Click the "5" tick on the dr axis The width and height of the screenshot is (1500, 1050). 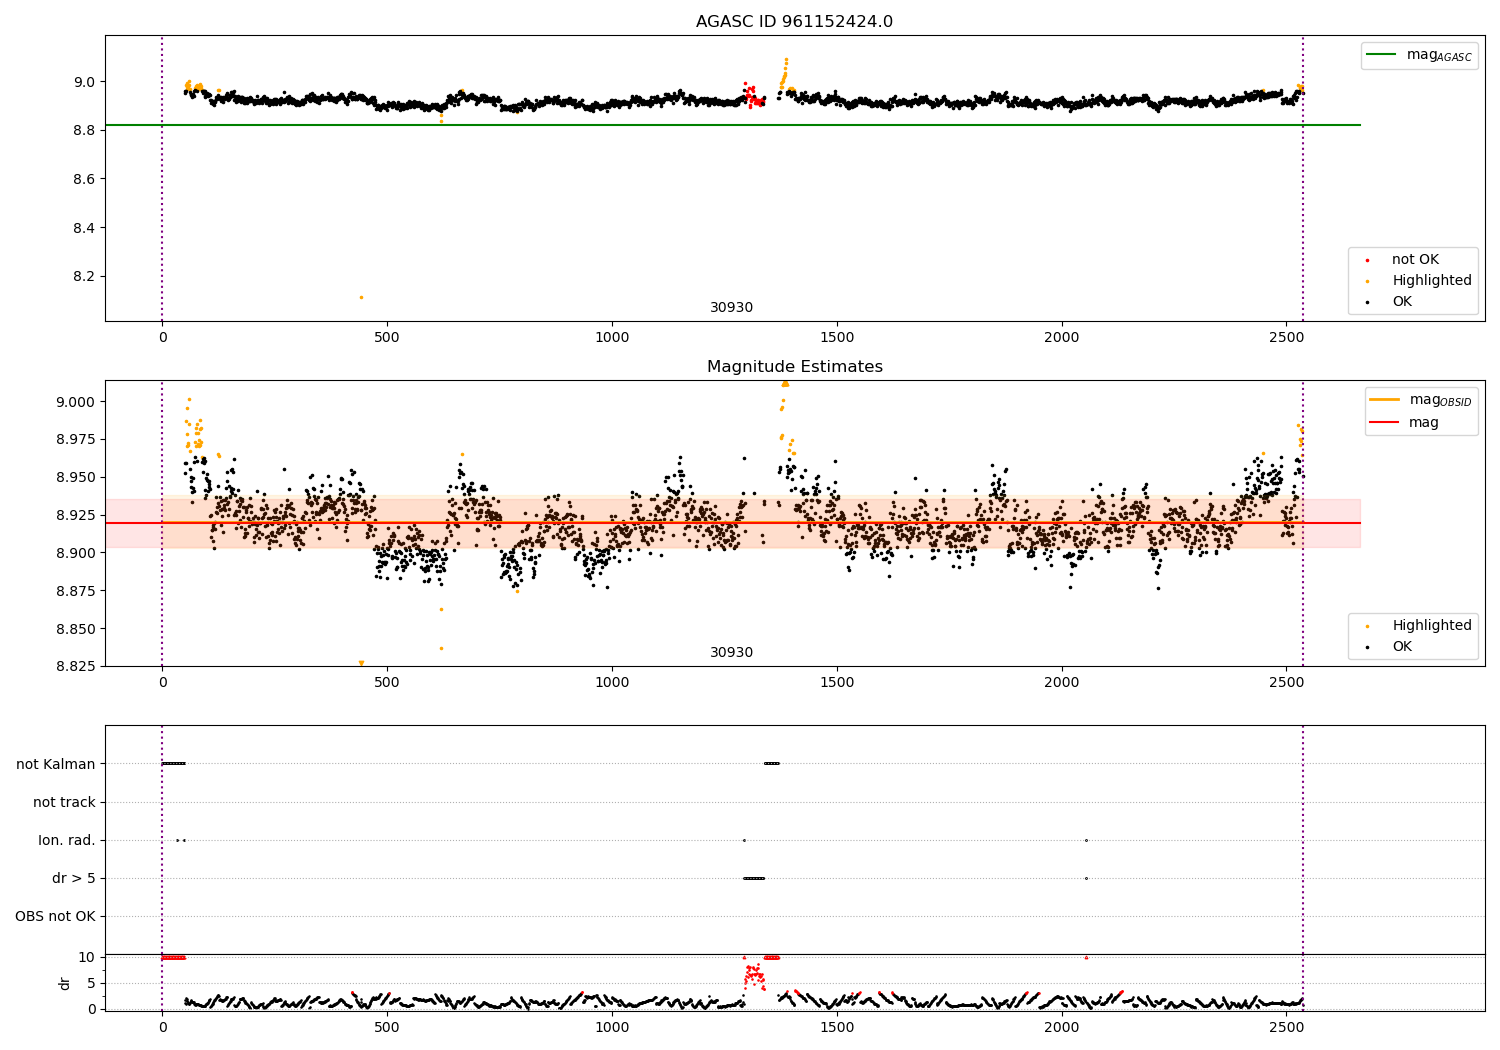(92, 983)
